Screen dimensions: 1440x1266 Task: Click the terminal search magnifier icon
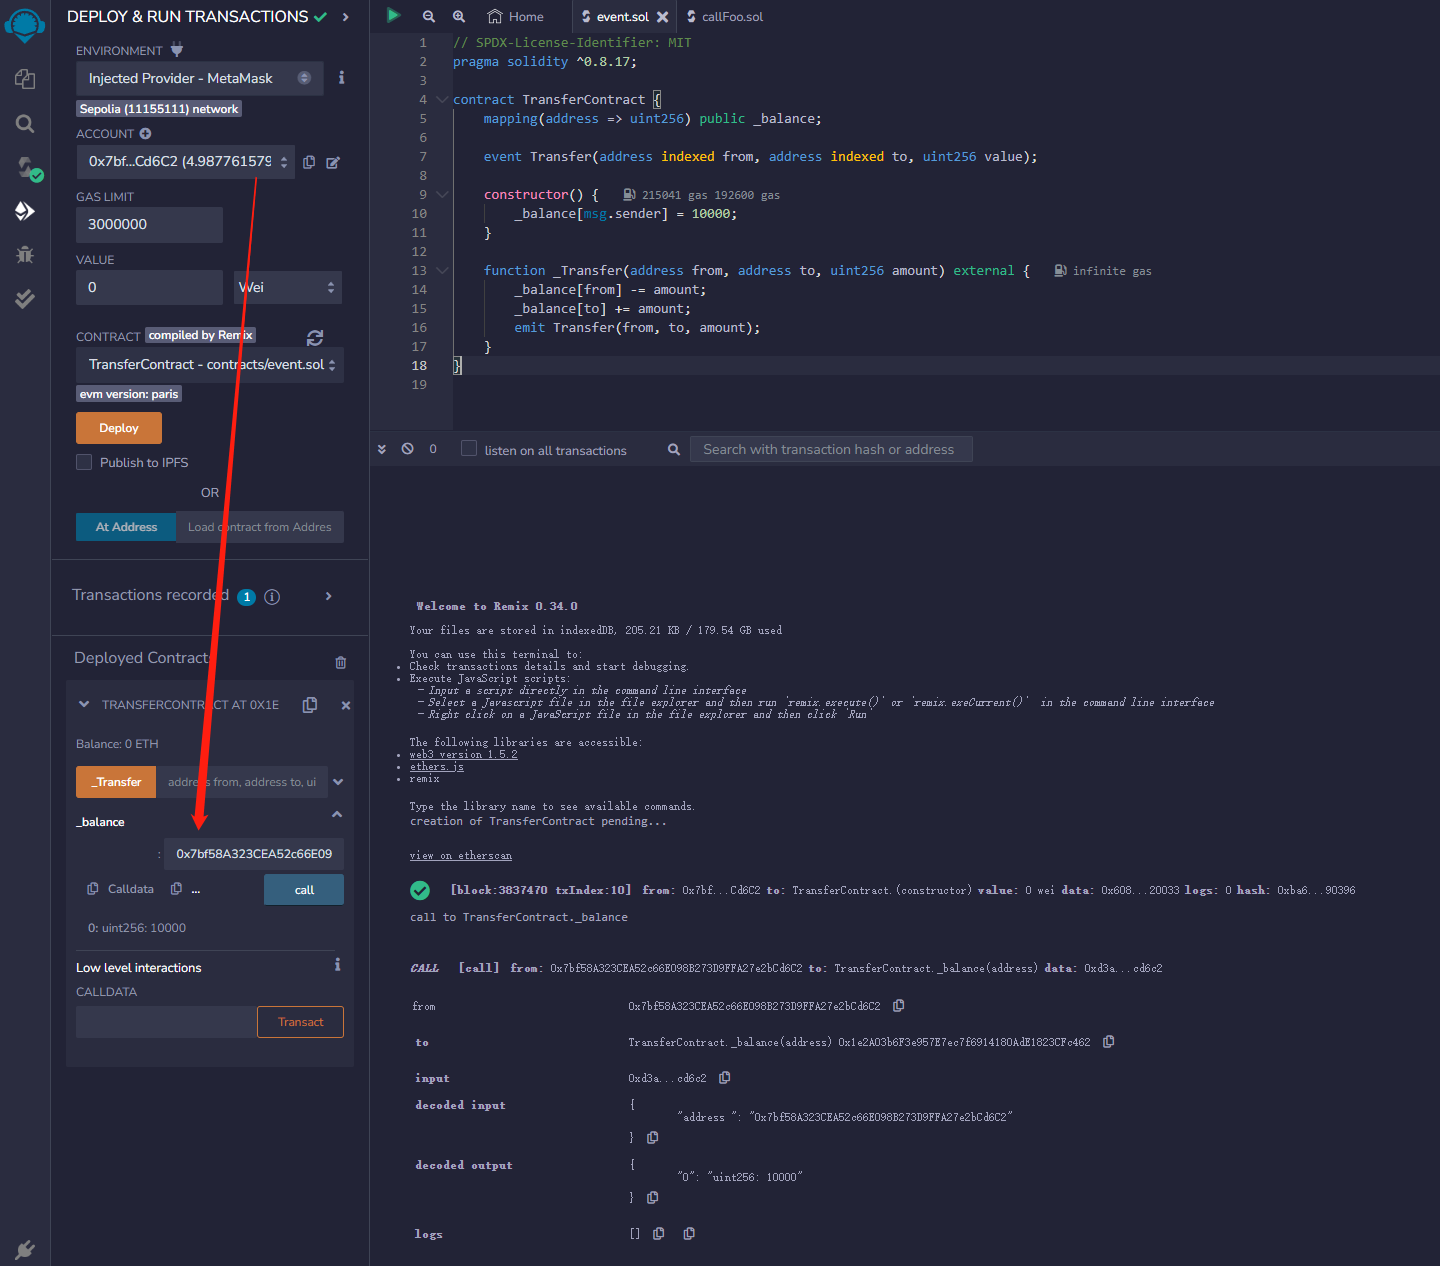(x=674, y=450)
